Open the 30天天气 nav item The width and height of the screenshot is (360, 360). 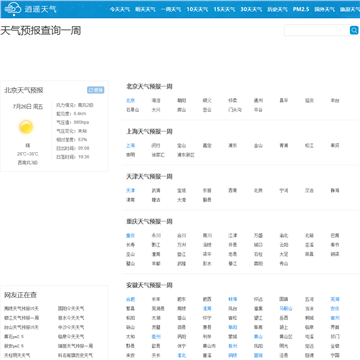(x=251, y=9)
